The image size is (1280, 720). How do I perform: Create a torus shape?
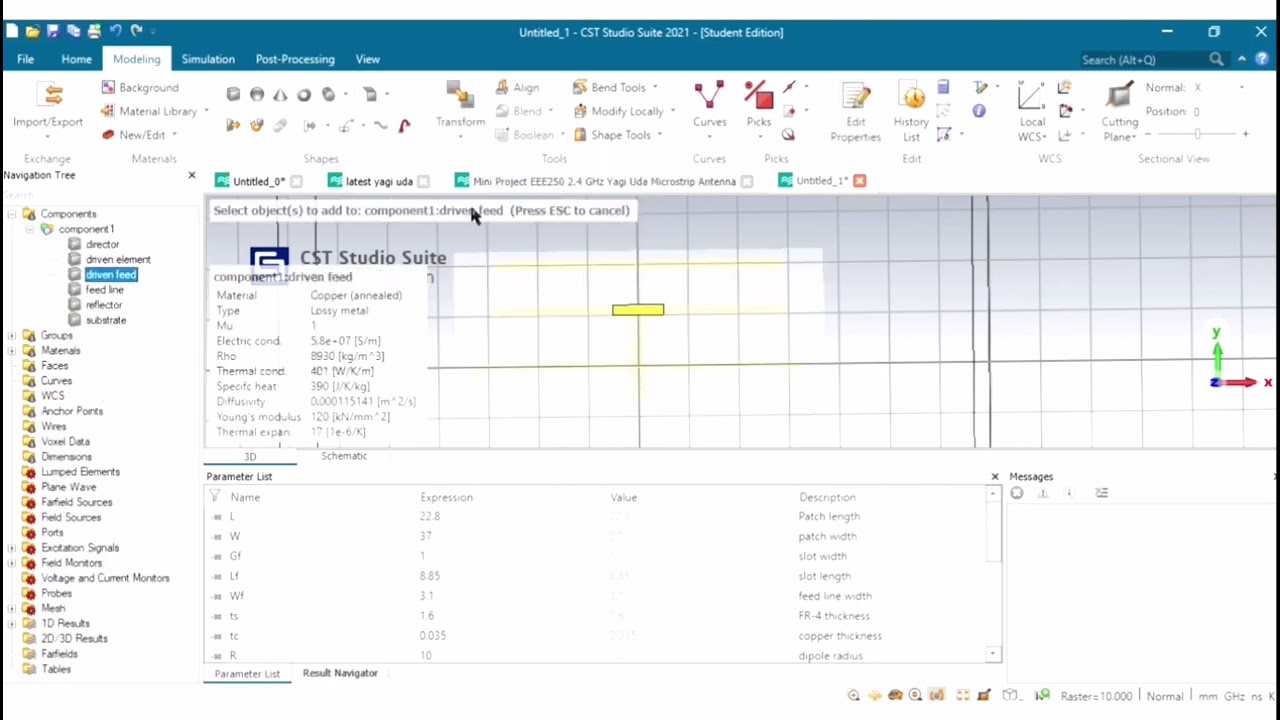coord(304,94)
